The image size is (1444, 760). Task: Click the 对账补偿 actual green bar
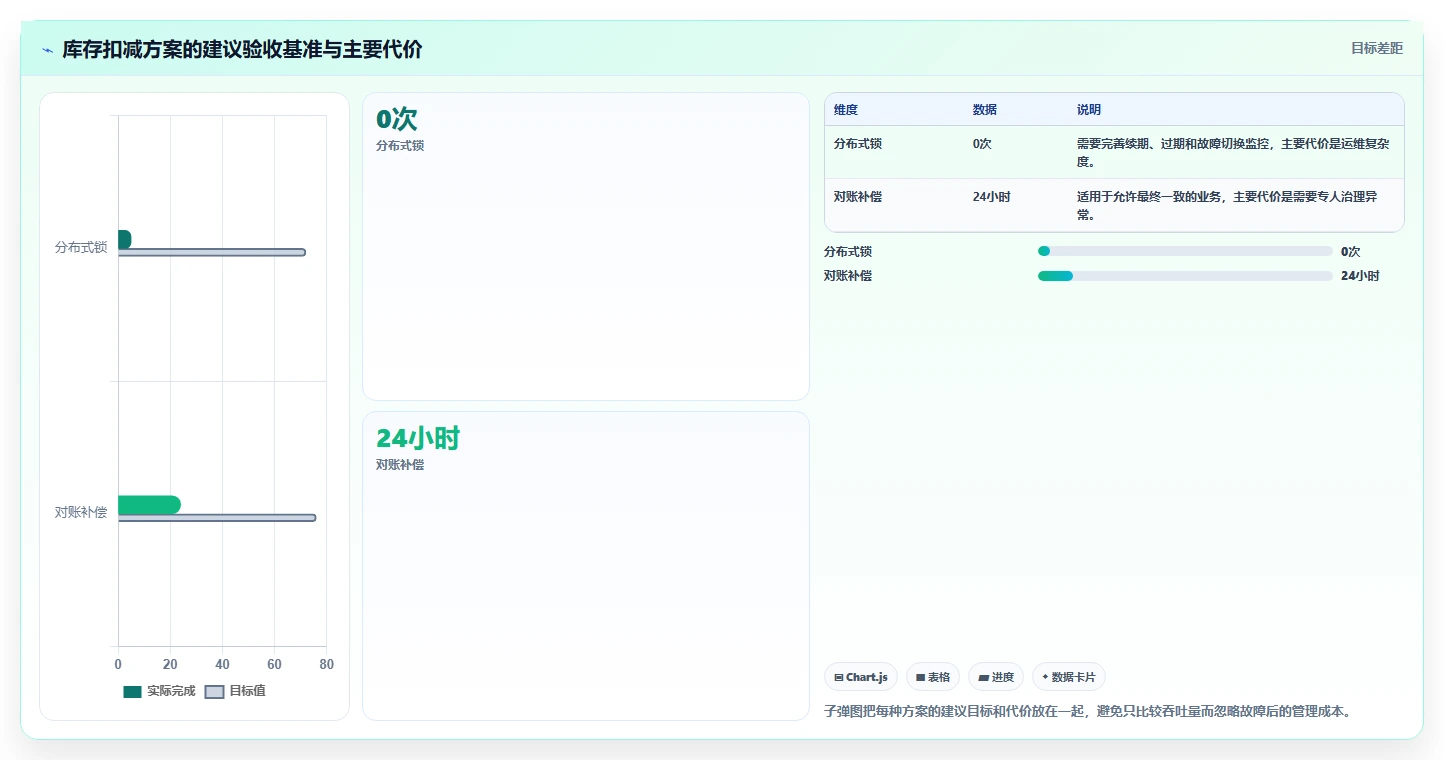149,505
